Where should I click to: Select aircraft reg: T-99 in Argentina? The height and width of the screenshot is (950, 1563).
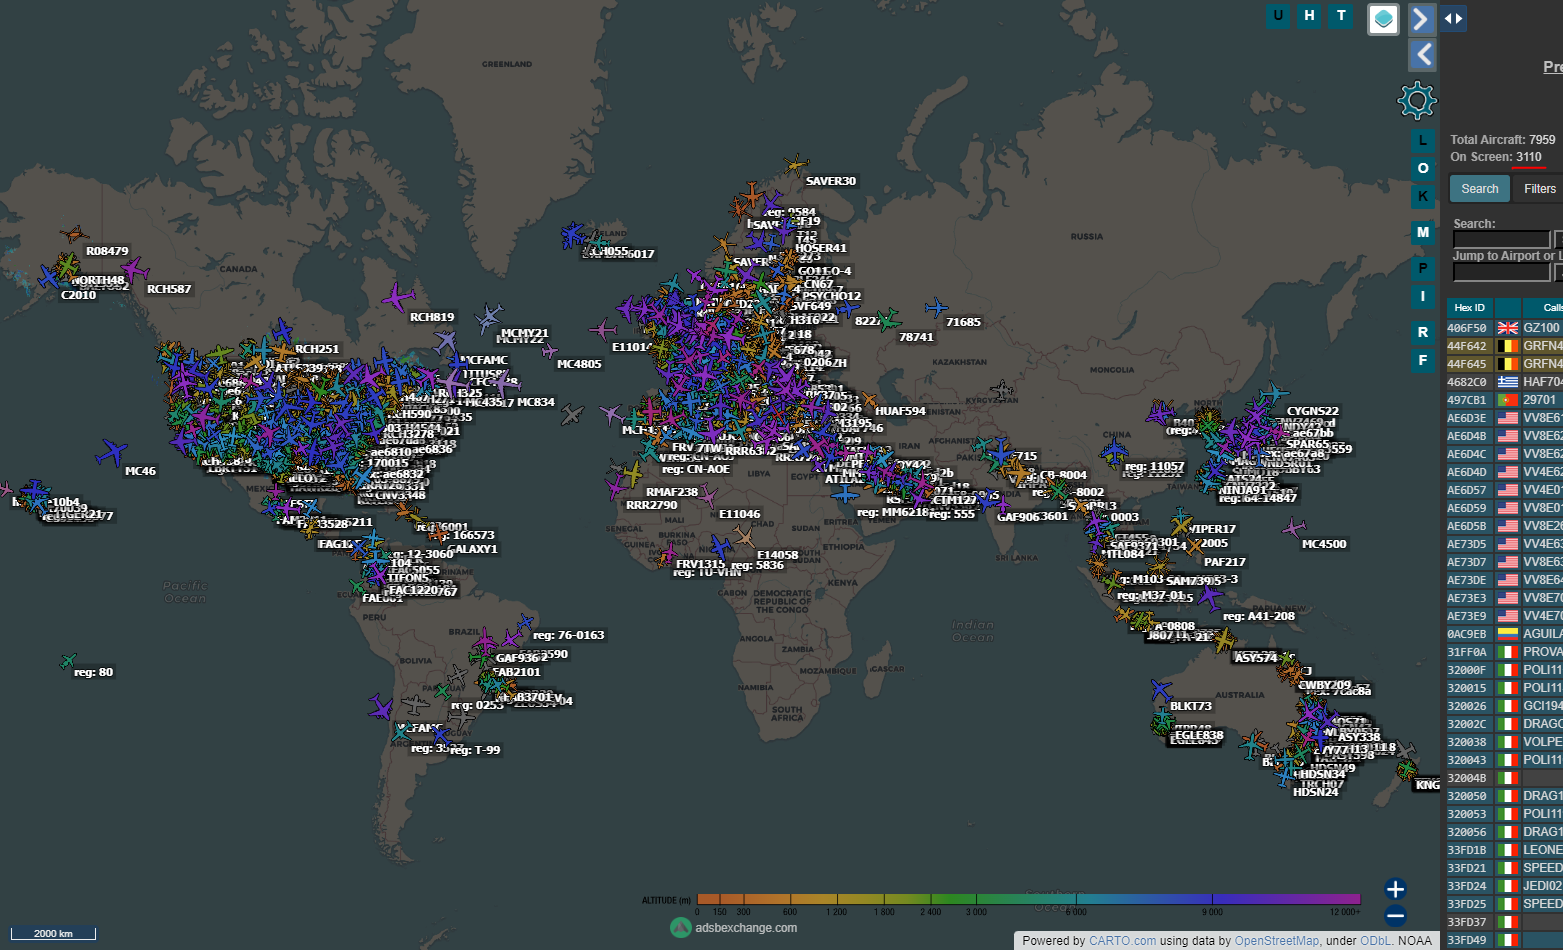[x=440, y=736]
